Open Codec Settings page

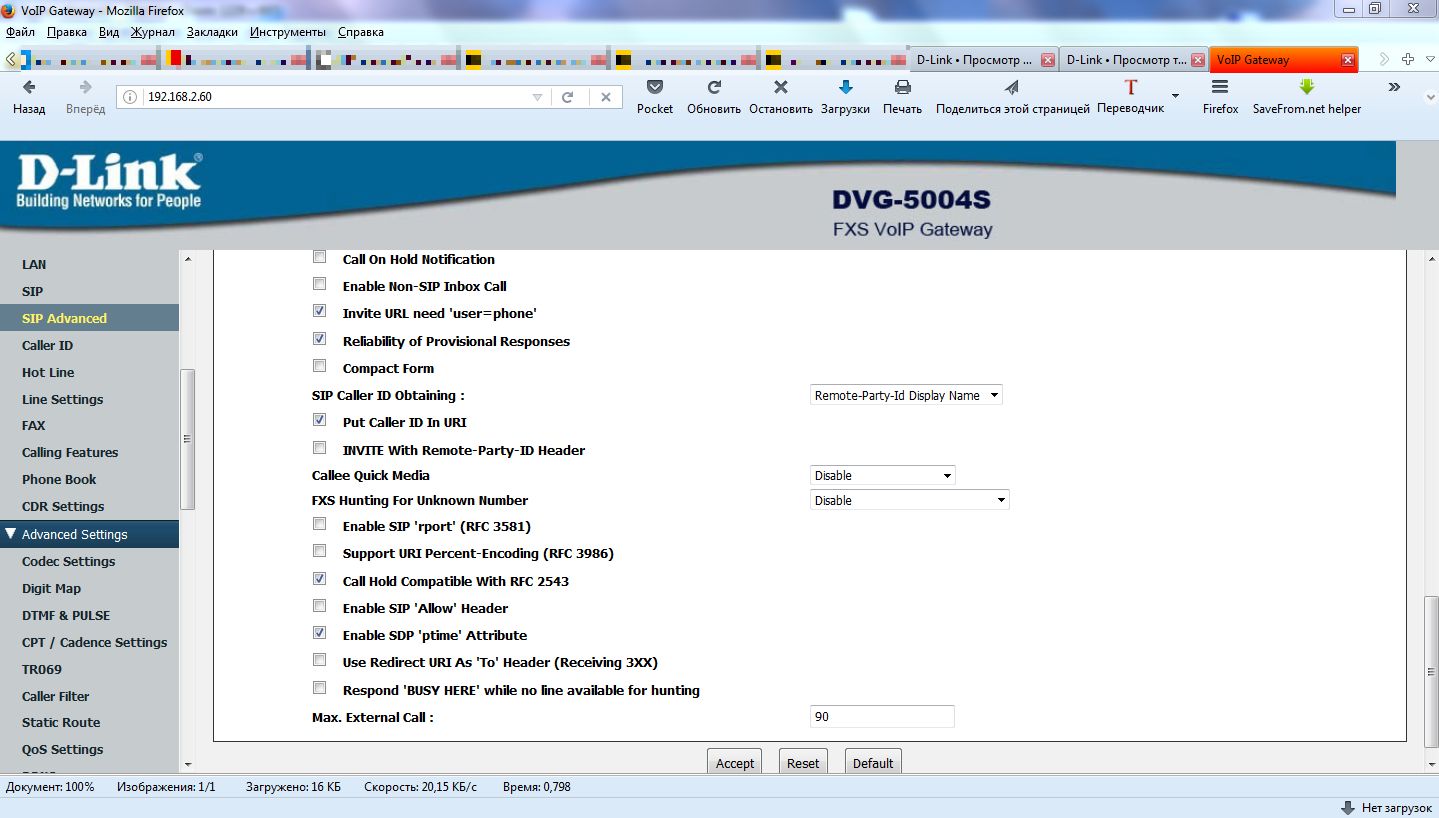click(x=68, y=561)
